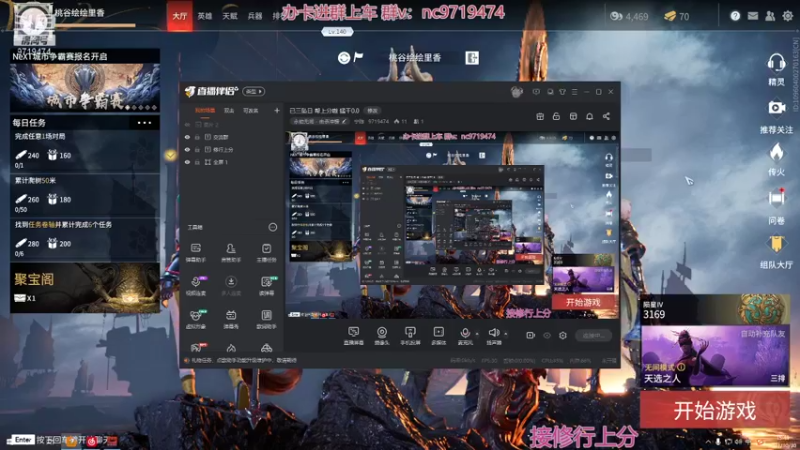Toggle the lock on the 修行上分 source
Screen dimensions: 800x450
pos(197,149)
